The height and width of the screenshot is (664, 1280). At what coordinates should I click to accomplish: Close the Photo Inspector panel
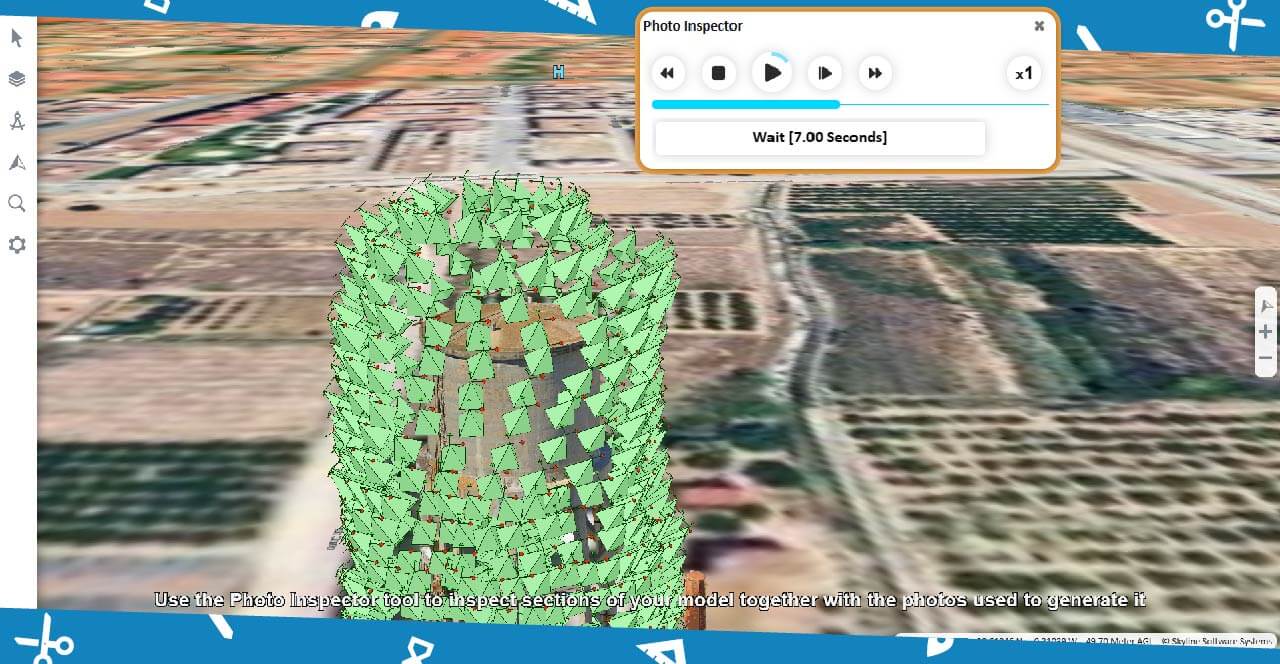pyautogui.click(x=1039, y=26)
